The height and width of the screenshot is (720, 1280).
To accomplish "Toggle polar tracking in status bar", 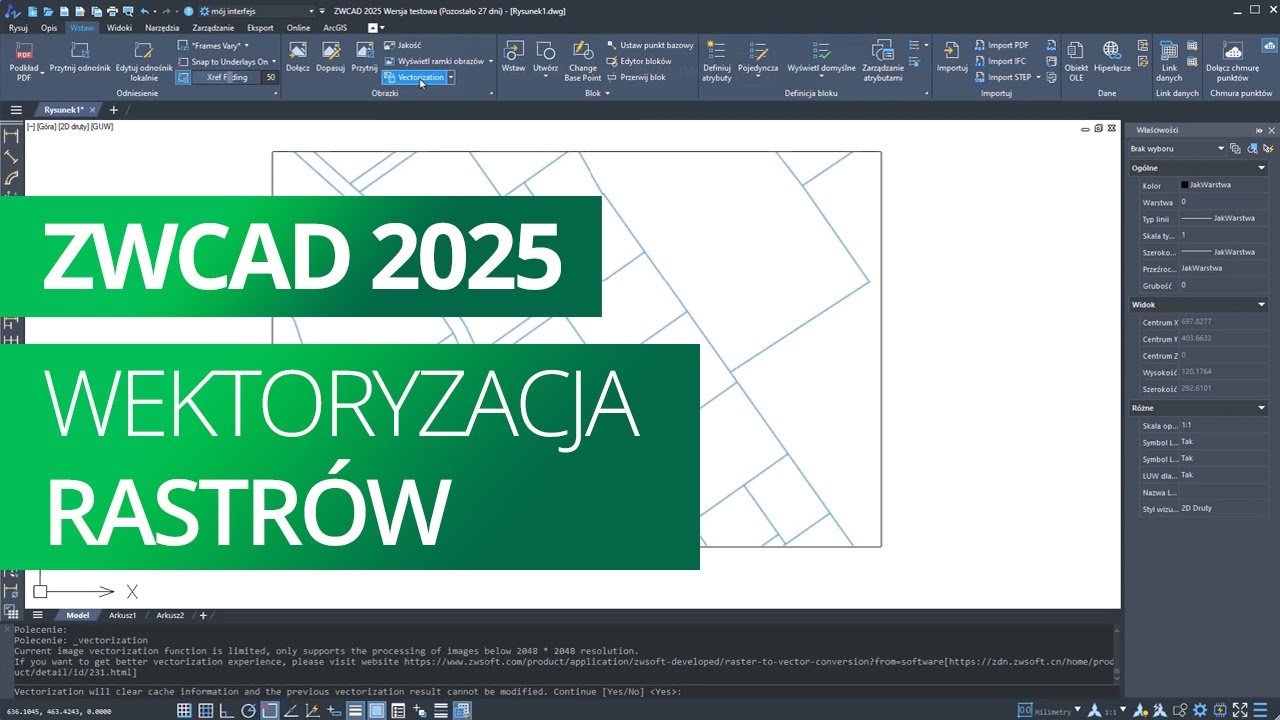I will pyautogui.click(x=248, y=711).
